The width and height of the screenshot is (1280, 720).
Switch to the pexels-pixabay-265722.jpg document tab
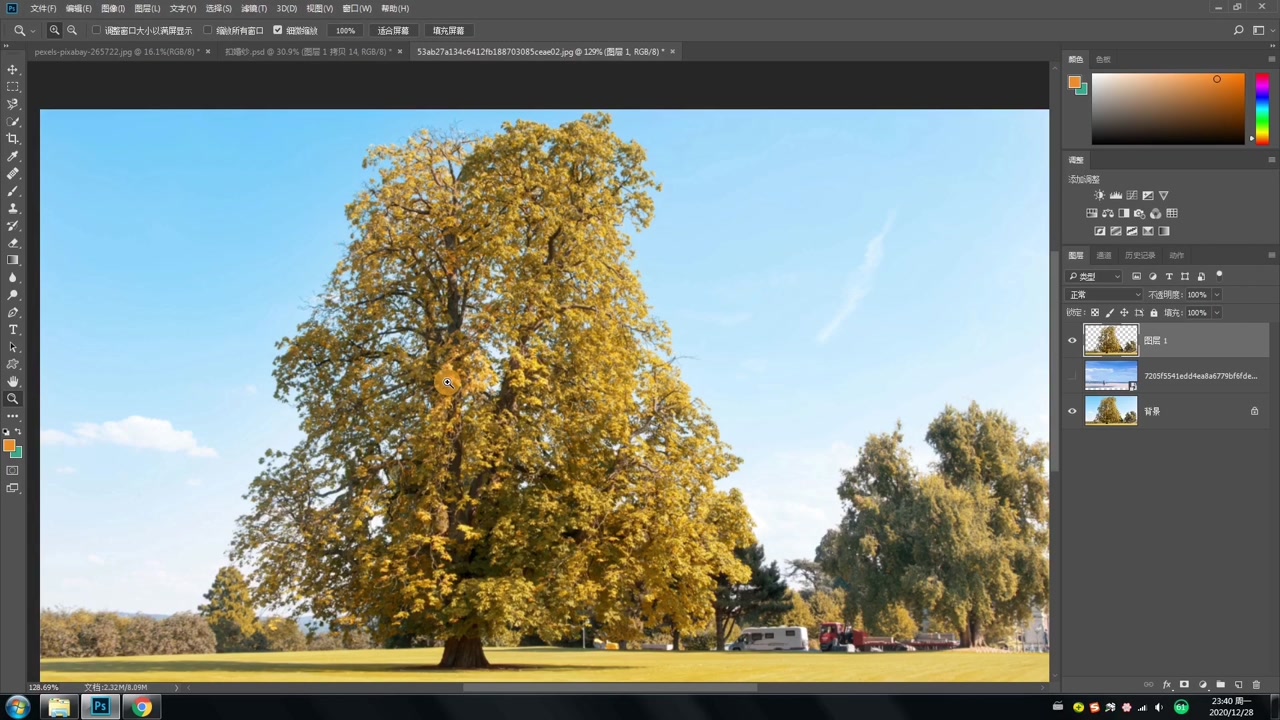click(x=117, y=51)
